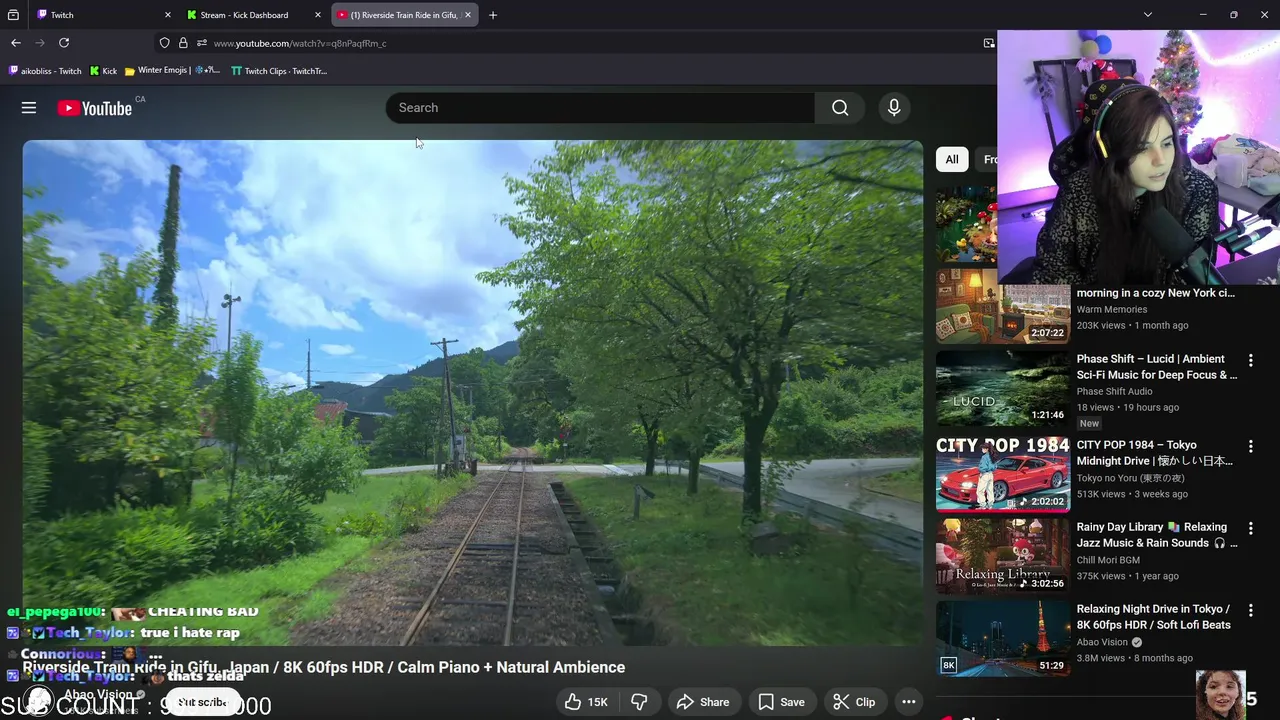Viewport: 1280px width, 720px height.
Task: Like the video with thumbs-up 15K
Action: (x=587, y=702)
